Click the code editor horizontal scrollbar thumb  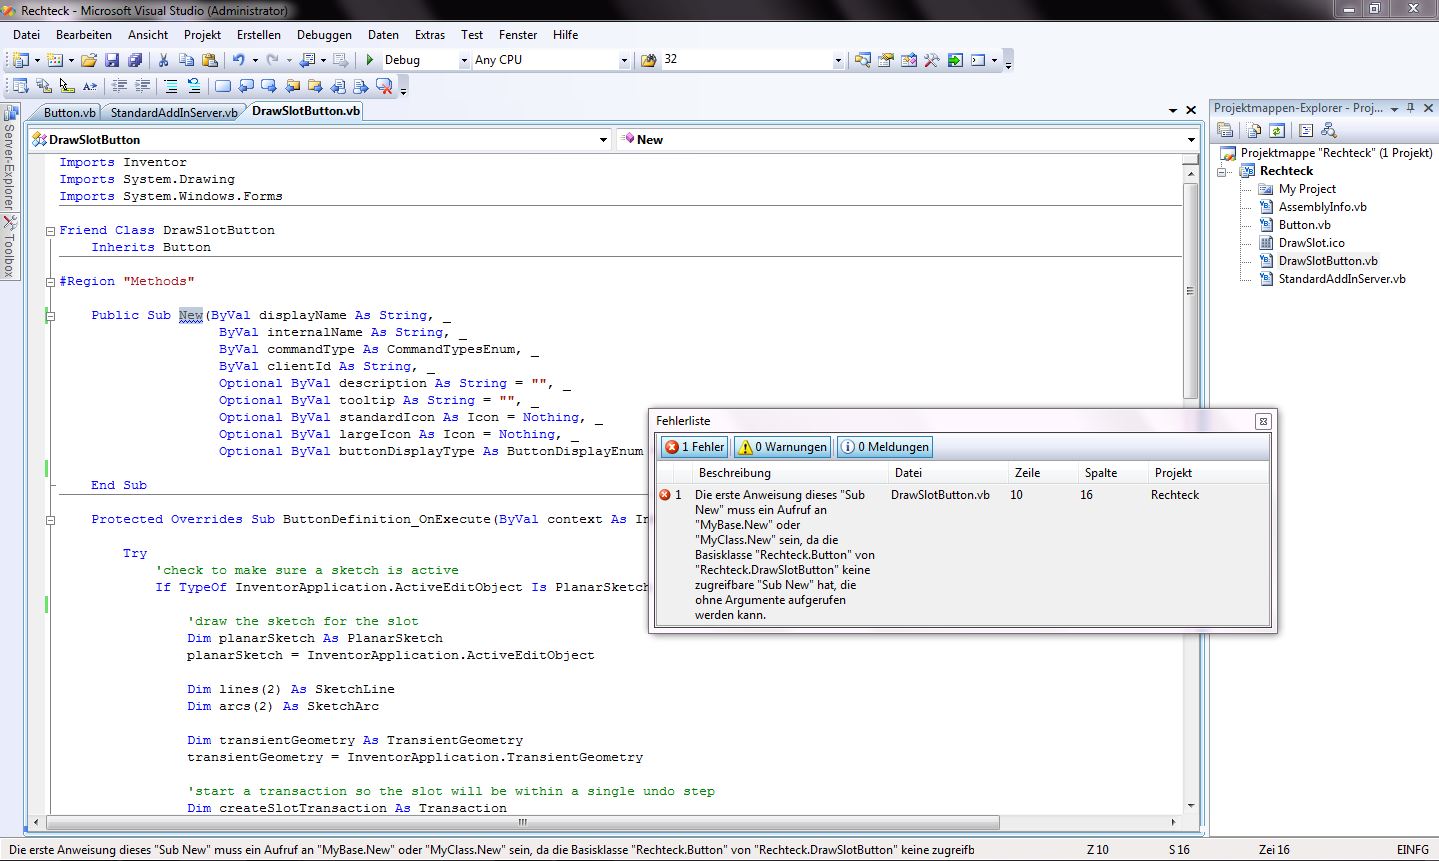[522, 823]
